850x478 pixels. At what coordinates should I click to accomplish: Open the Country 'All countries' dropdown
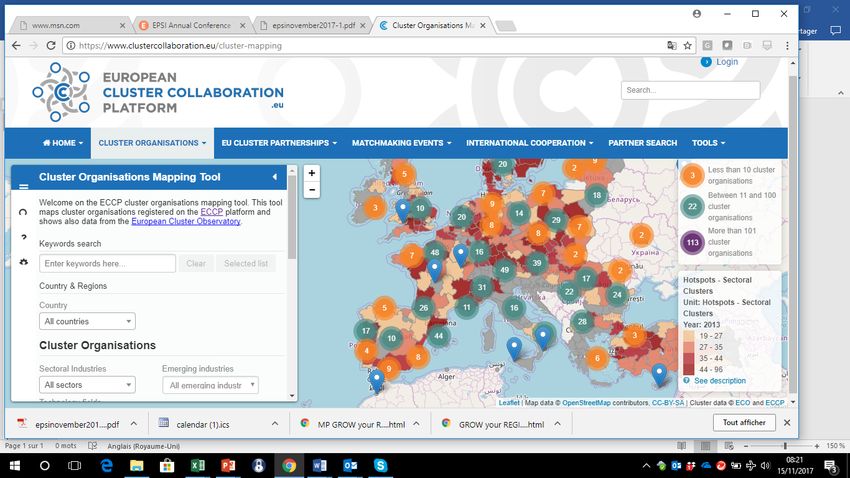(x=87, y=321)
